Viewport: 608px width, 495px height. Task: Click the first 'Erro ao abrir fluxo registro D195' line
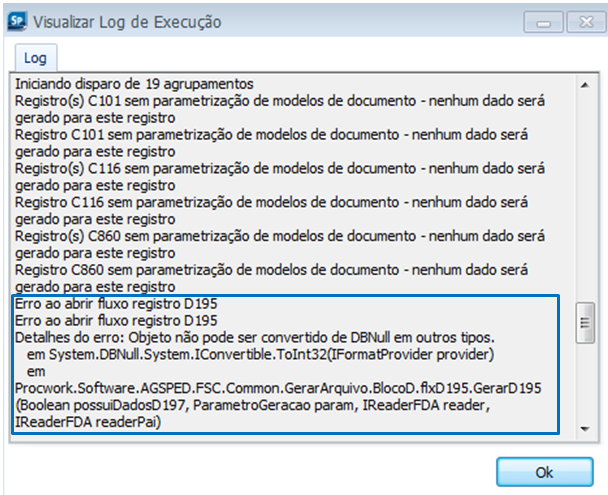117,304
